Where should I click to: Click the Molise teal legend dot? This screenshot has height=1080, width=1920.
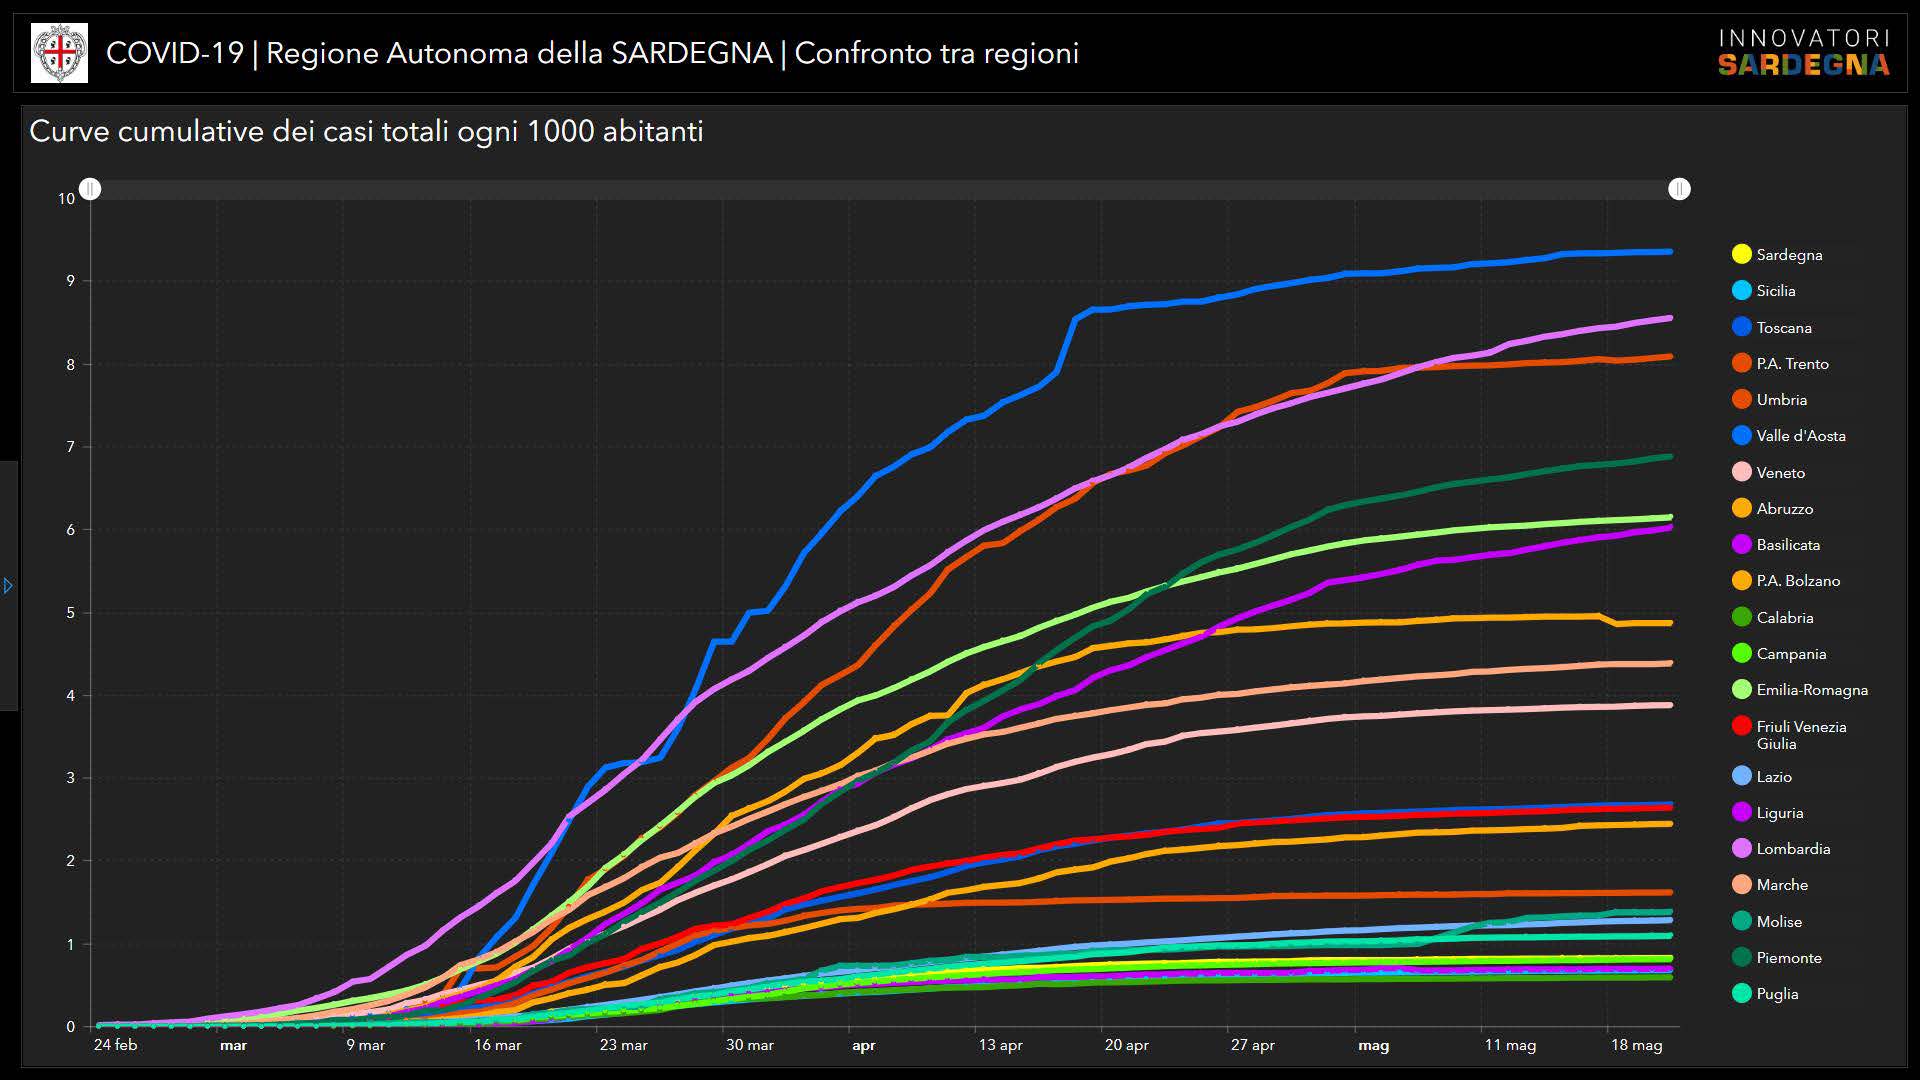click(x=1741, y=922)
